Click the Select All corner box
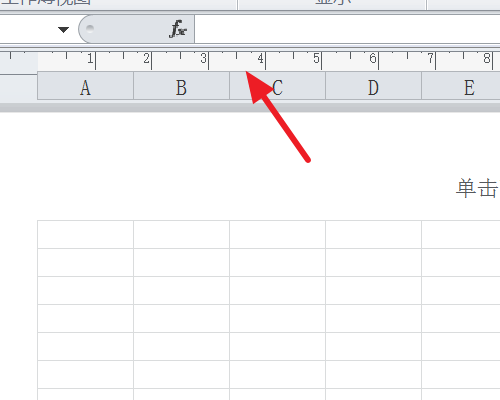500x400 pixels. click(x=19, y=88)
